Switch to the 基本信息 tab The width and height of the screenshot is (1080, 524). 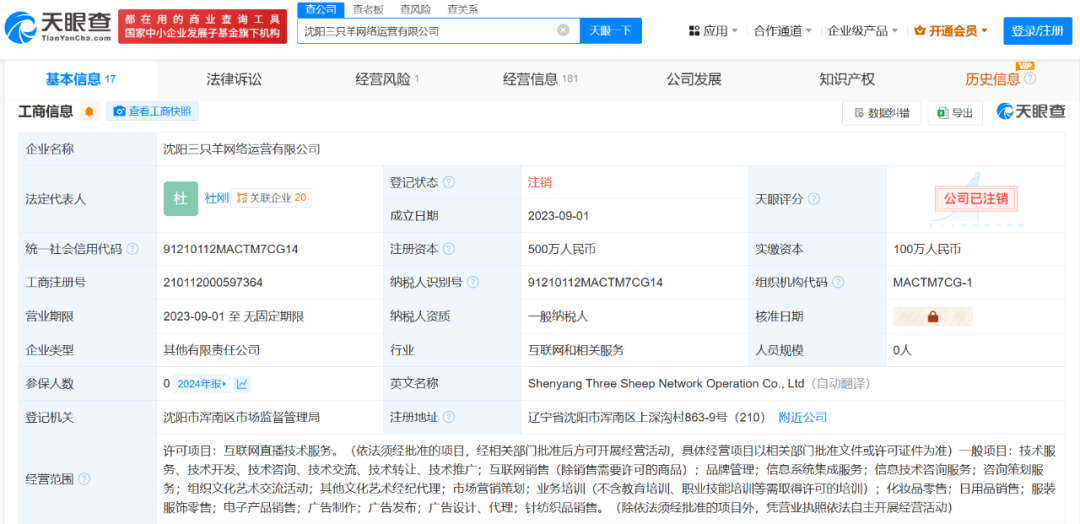(x=81, y=79)
